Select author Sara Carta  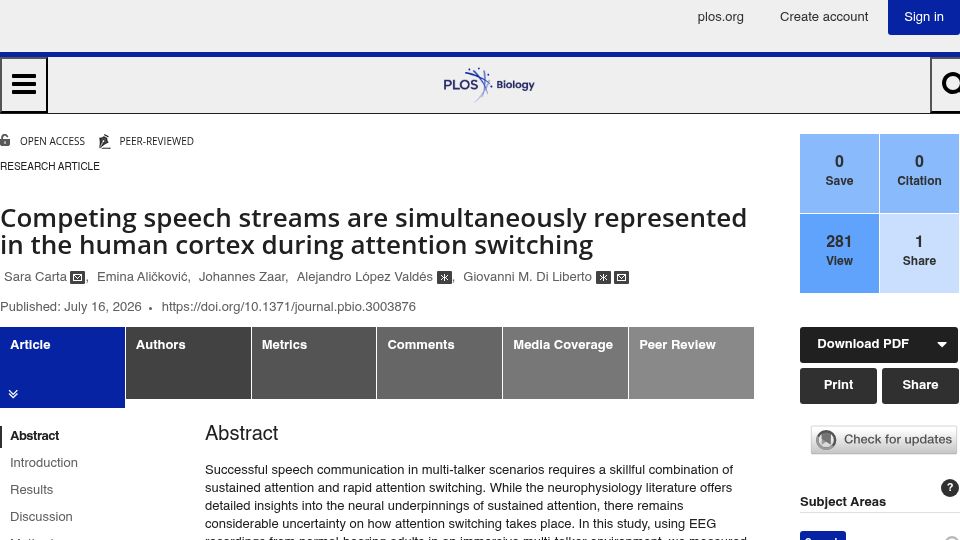(36, 277)
